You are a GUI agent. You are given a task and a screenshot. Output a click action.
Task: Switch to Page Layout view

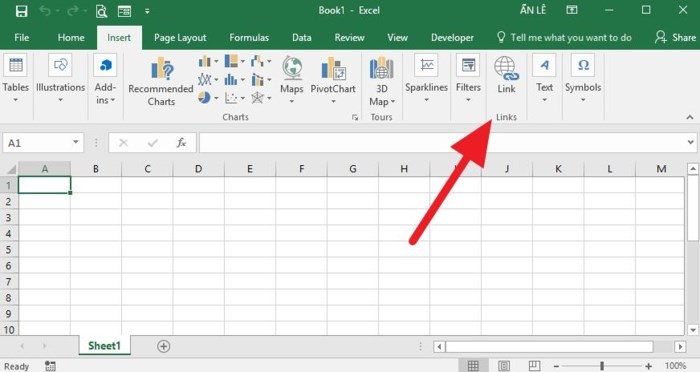coord(504,366)
